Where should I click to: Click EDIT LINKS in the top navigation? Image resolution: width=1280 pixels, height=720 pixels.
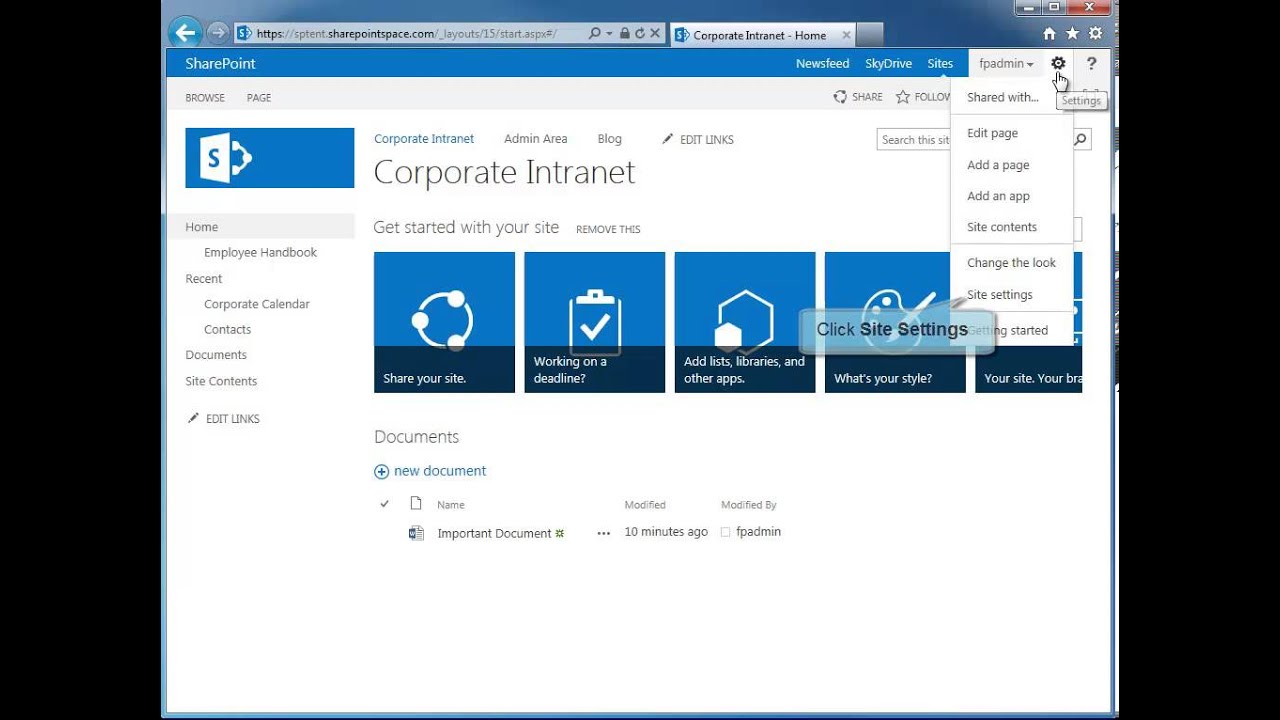pyautogui.click(x=698, y=139)
